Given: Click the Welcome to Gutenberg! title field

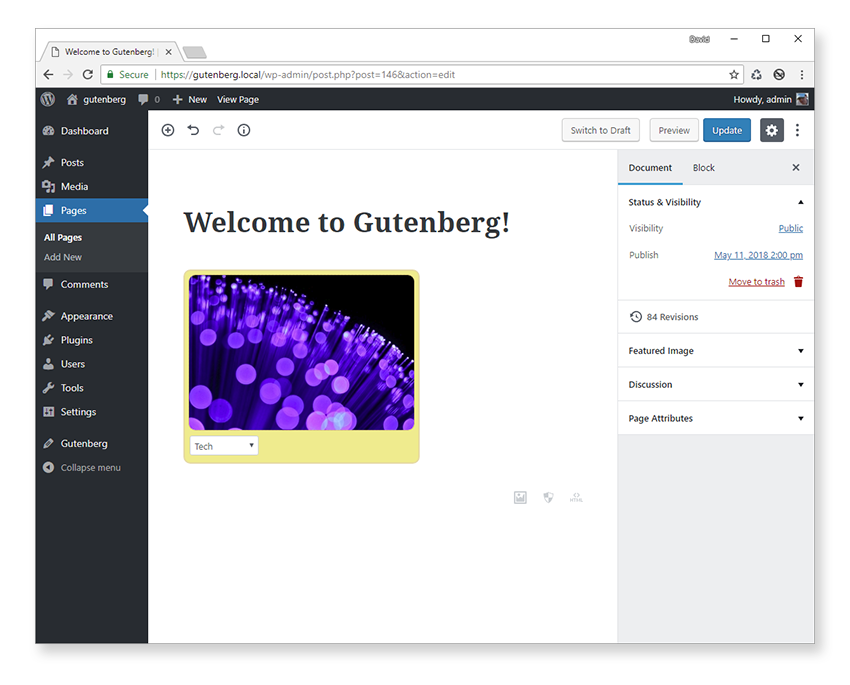Looking at the screenshot, I should click(346, 222).
